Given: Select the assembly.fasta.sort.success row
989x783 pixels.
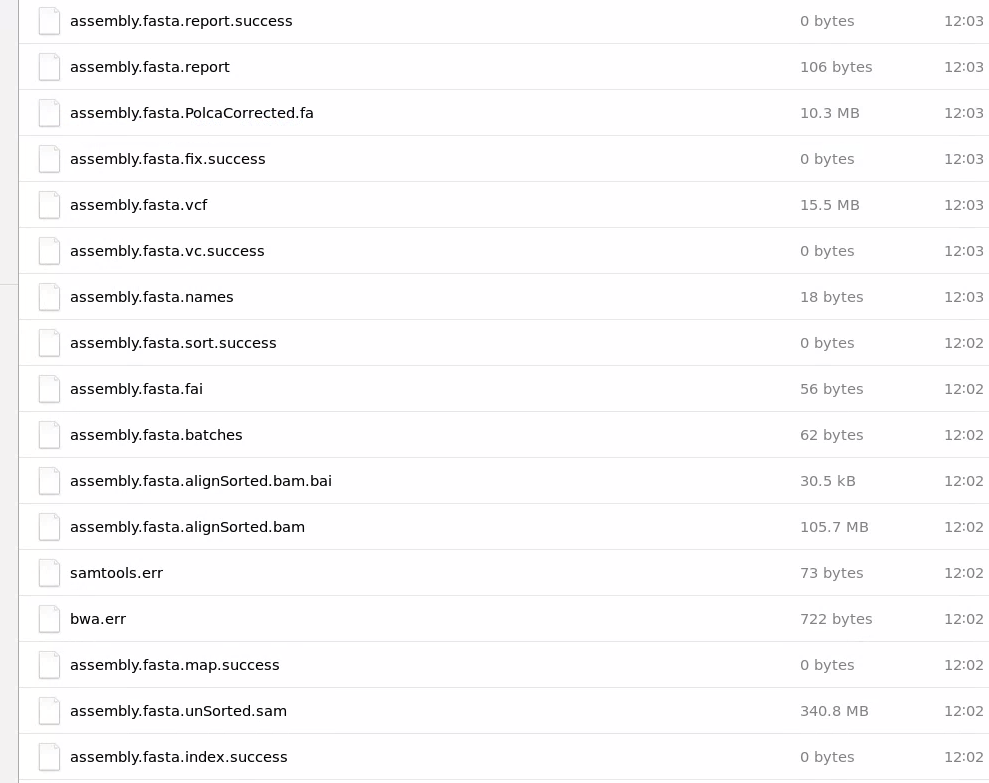Looking at the screenshot, I should [504, 343].
